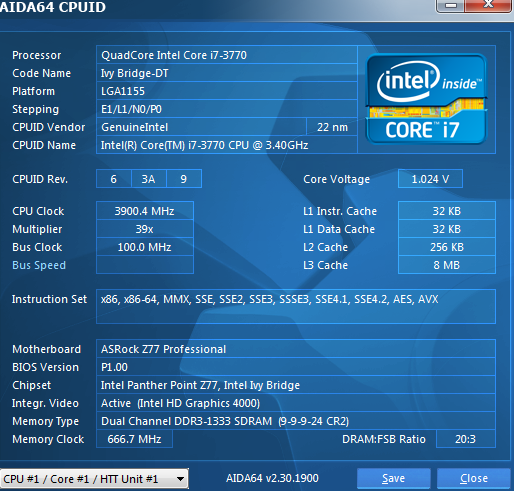514x491 pixels.
Task: Click the Instruction Set text box
Action: coord(296,307)
